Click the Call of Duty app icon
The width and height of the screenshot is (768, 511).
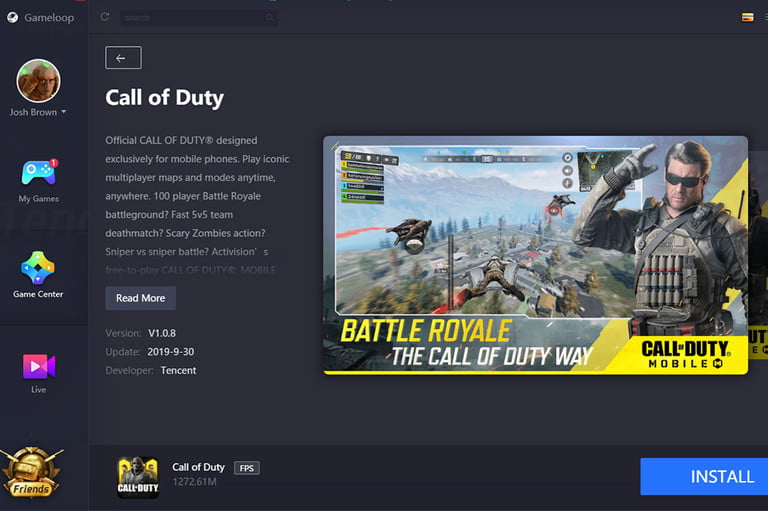[138, 477]
